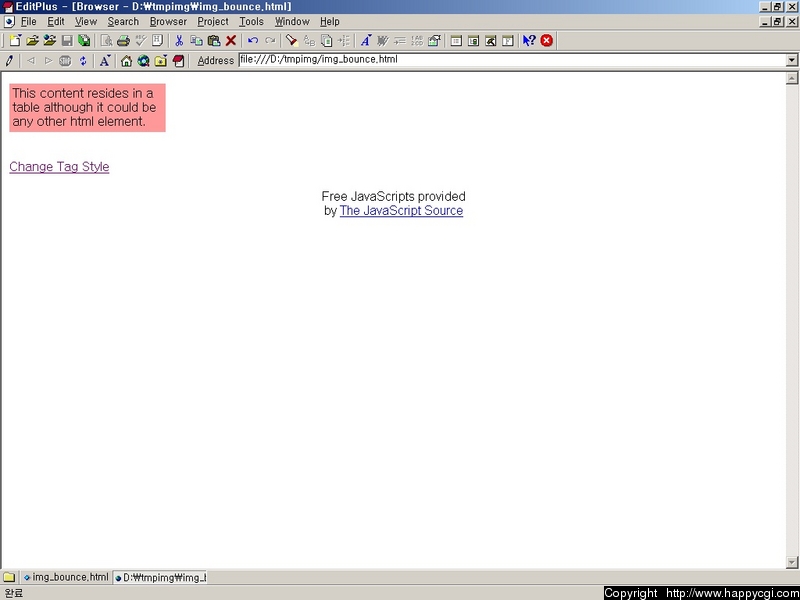This screenshot has height=600, width=800.
Task: Click the browser Font Size A icon
Action: coord(105,61)
